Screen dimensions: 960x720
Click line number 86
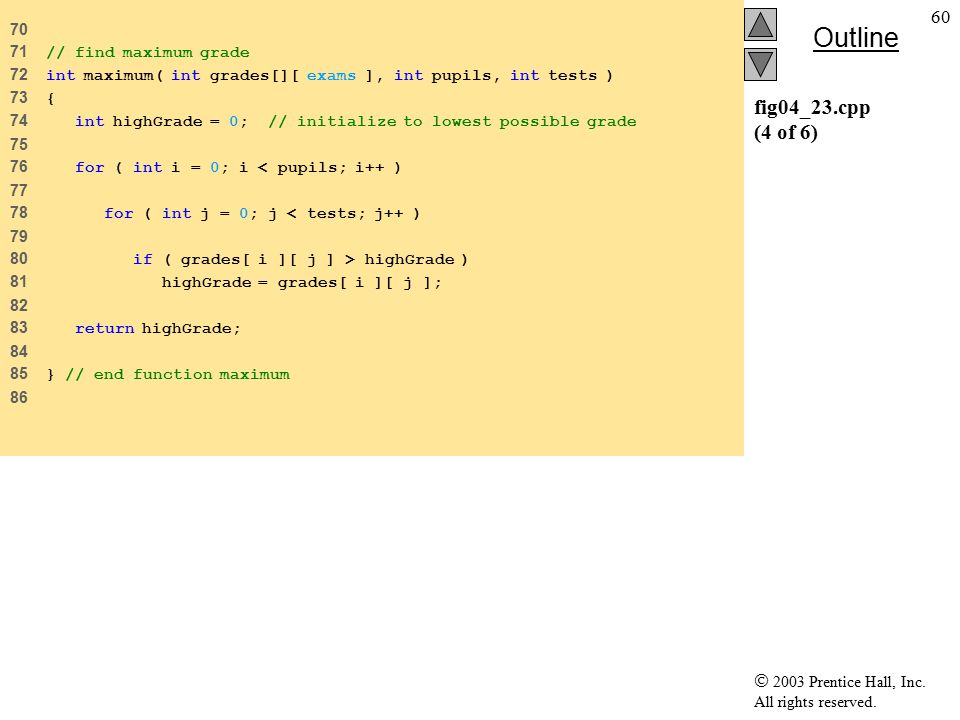tap(19, 397)
